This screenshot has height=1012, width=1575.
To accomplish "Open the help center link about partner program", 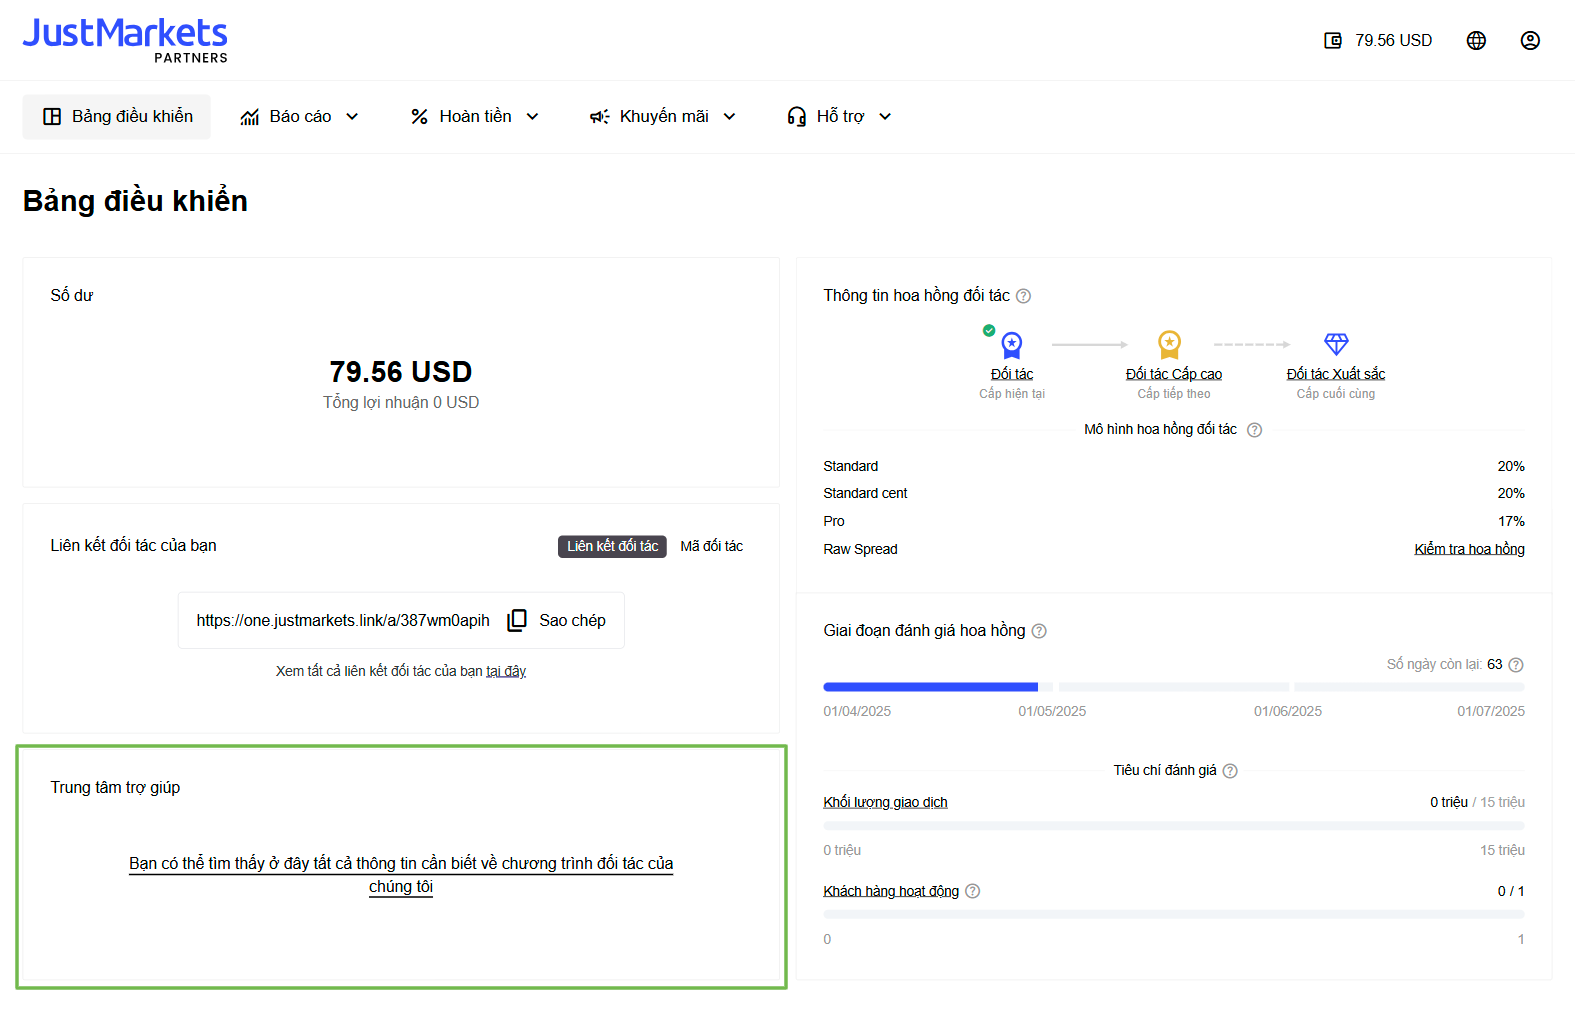I will (401, 875).
